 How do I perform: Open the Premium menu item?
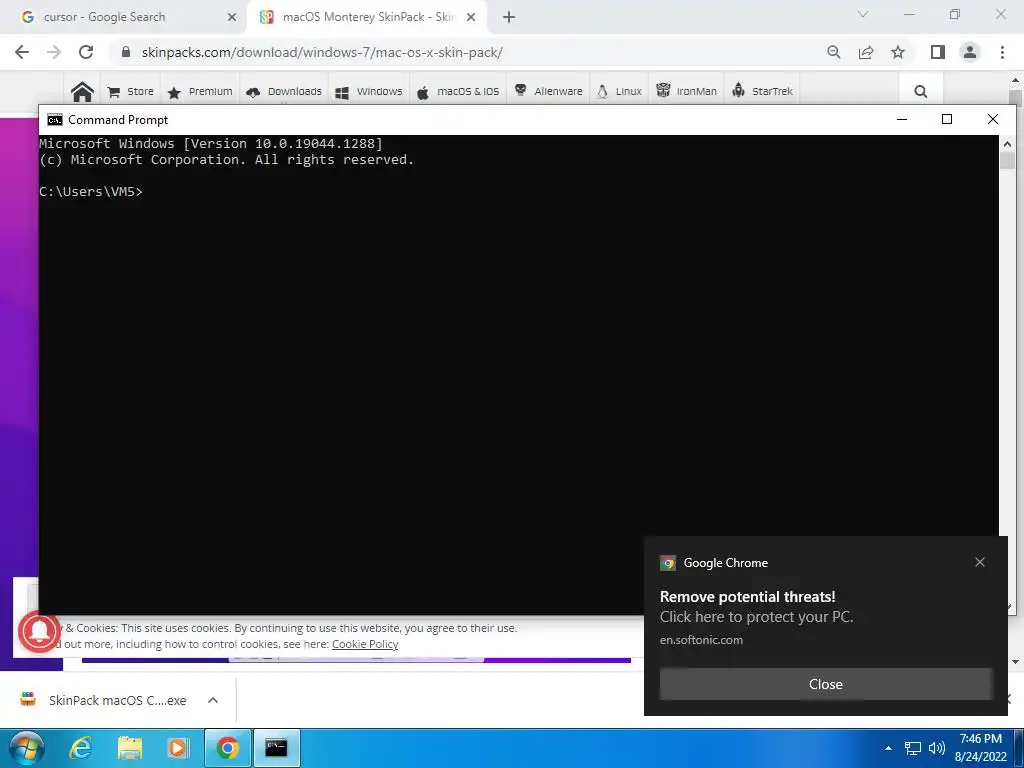pos(200,91)
